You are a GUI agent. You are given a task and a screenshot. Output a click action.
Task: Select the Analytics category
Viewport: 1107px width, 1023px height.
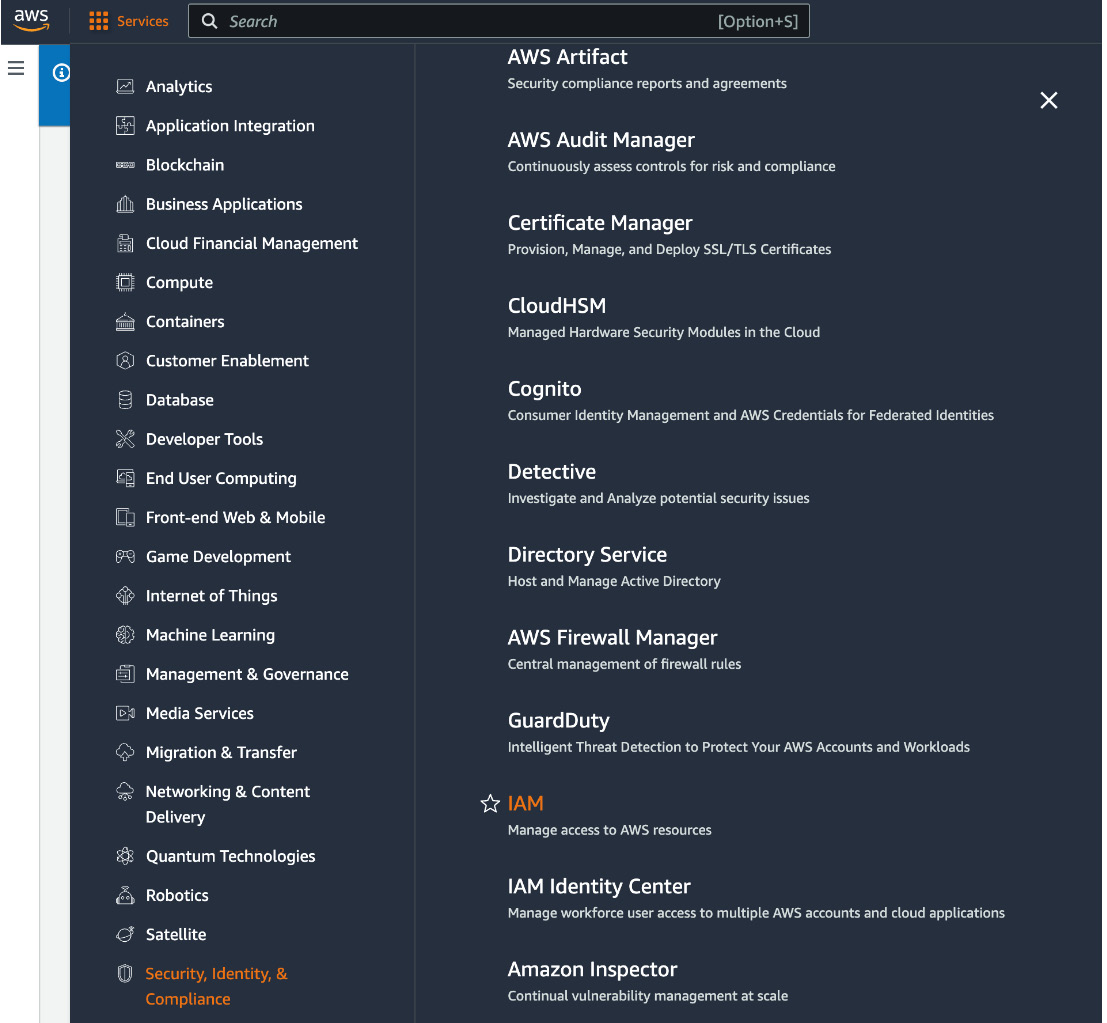point(179,86)
